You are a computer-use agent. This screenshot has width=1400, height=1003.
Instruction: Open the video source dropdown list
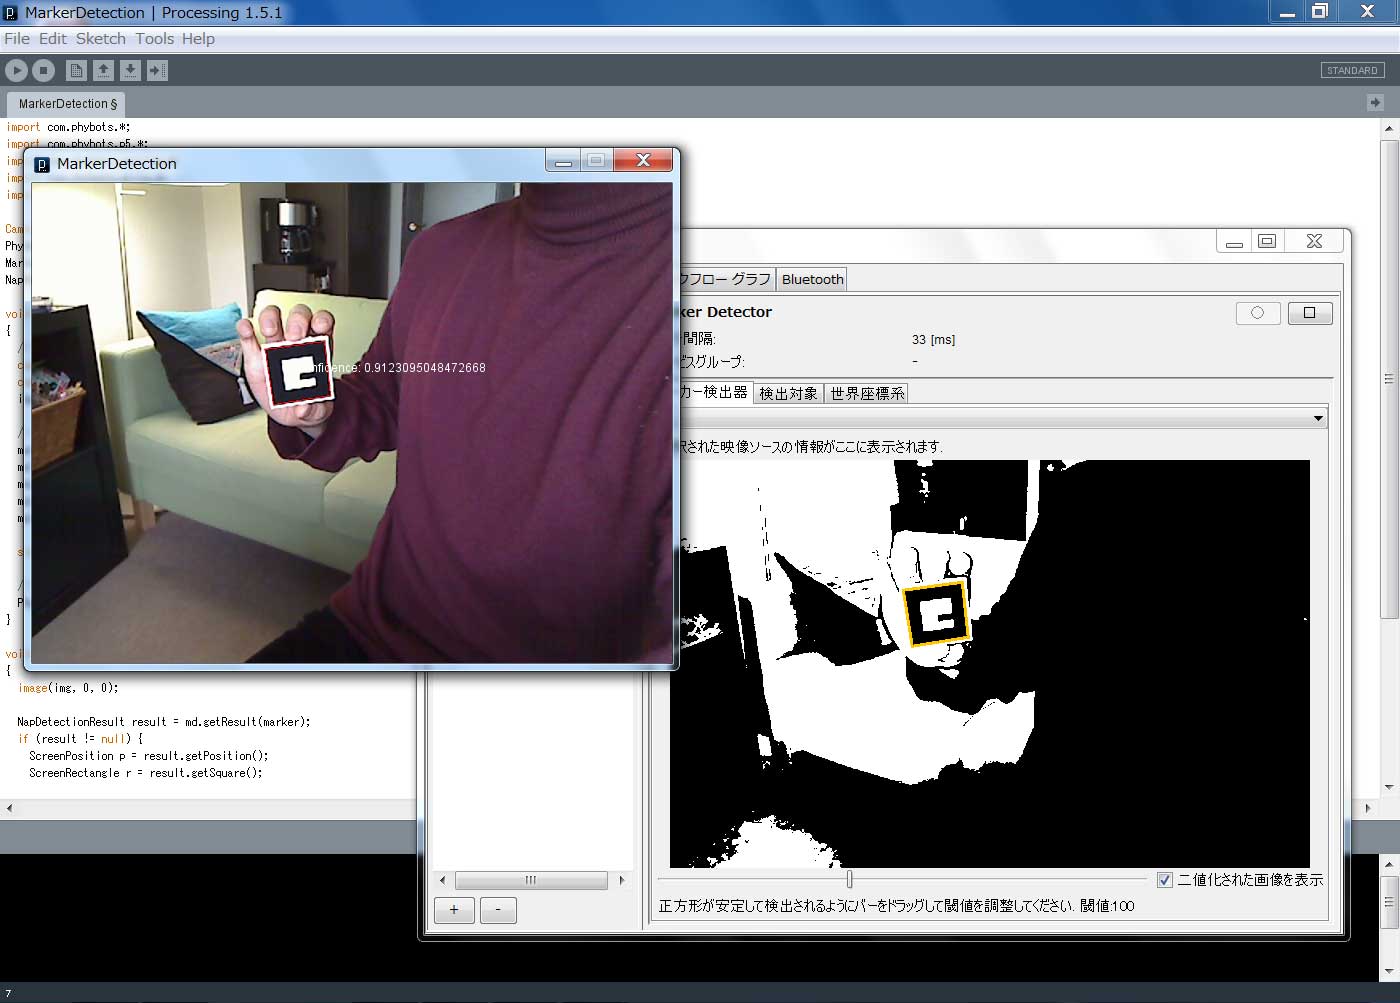pos(1317,418)
